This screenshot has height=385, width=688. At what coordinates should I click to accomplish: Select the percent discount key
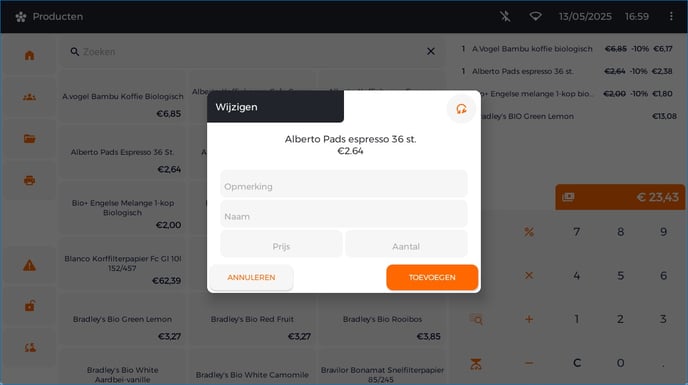[529, 232]
